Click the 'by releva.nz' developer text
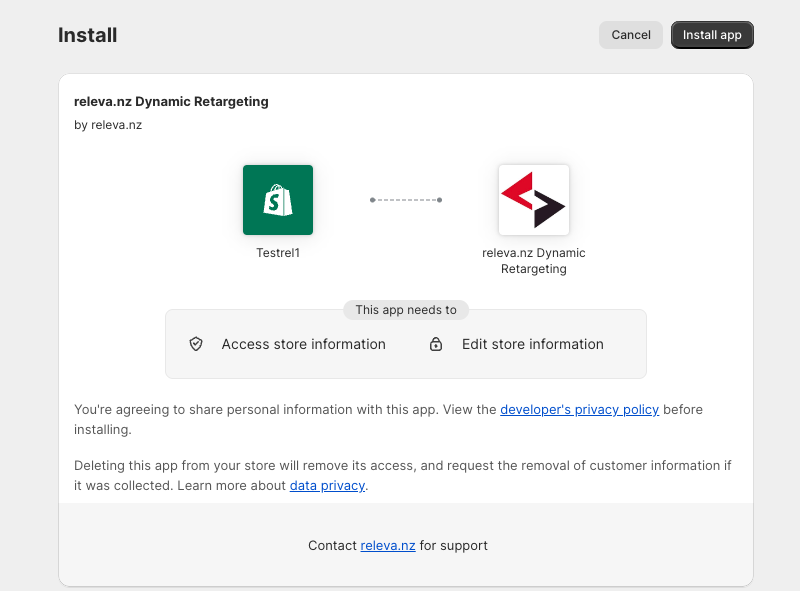800x591 pixels. pos(108,125)
